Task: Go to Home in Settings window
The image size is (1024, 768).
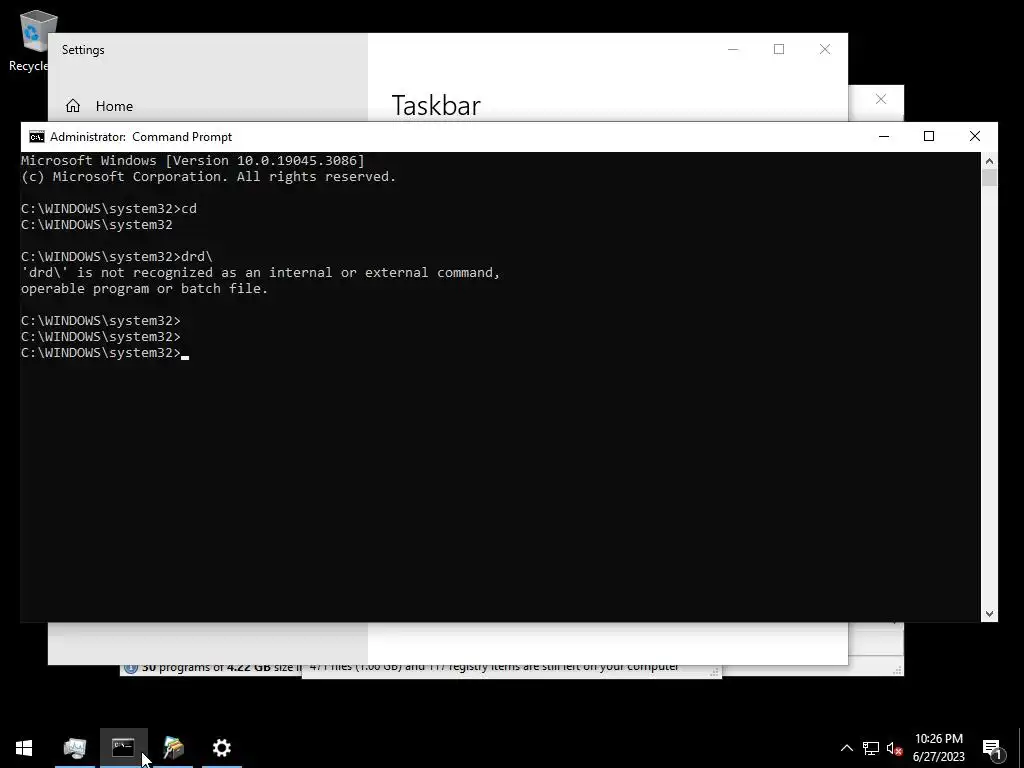Action: (114, 106)
